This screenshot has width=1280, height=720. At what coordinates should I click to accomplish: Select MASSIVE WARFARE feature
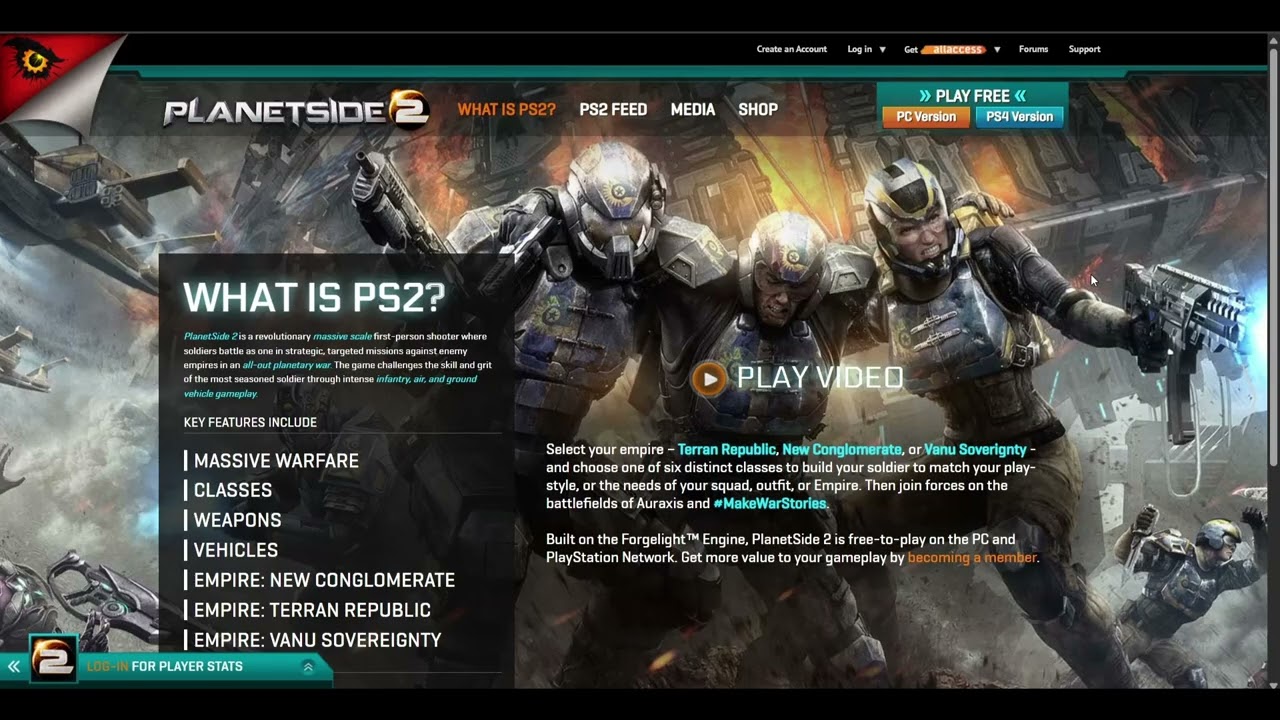276,461
